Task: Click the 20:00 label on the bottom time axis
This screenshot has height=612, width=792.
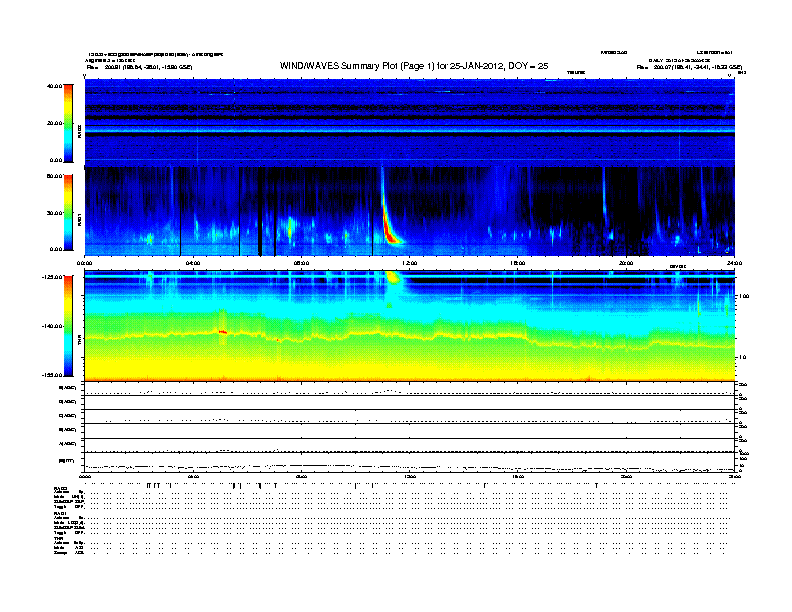Action: 626,476
